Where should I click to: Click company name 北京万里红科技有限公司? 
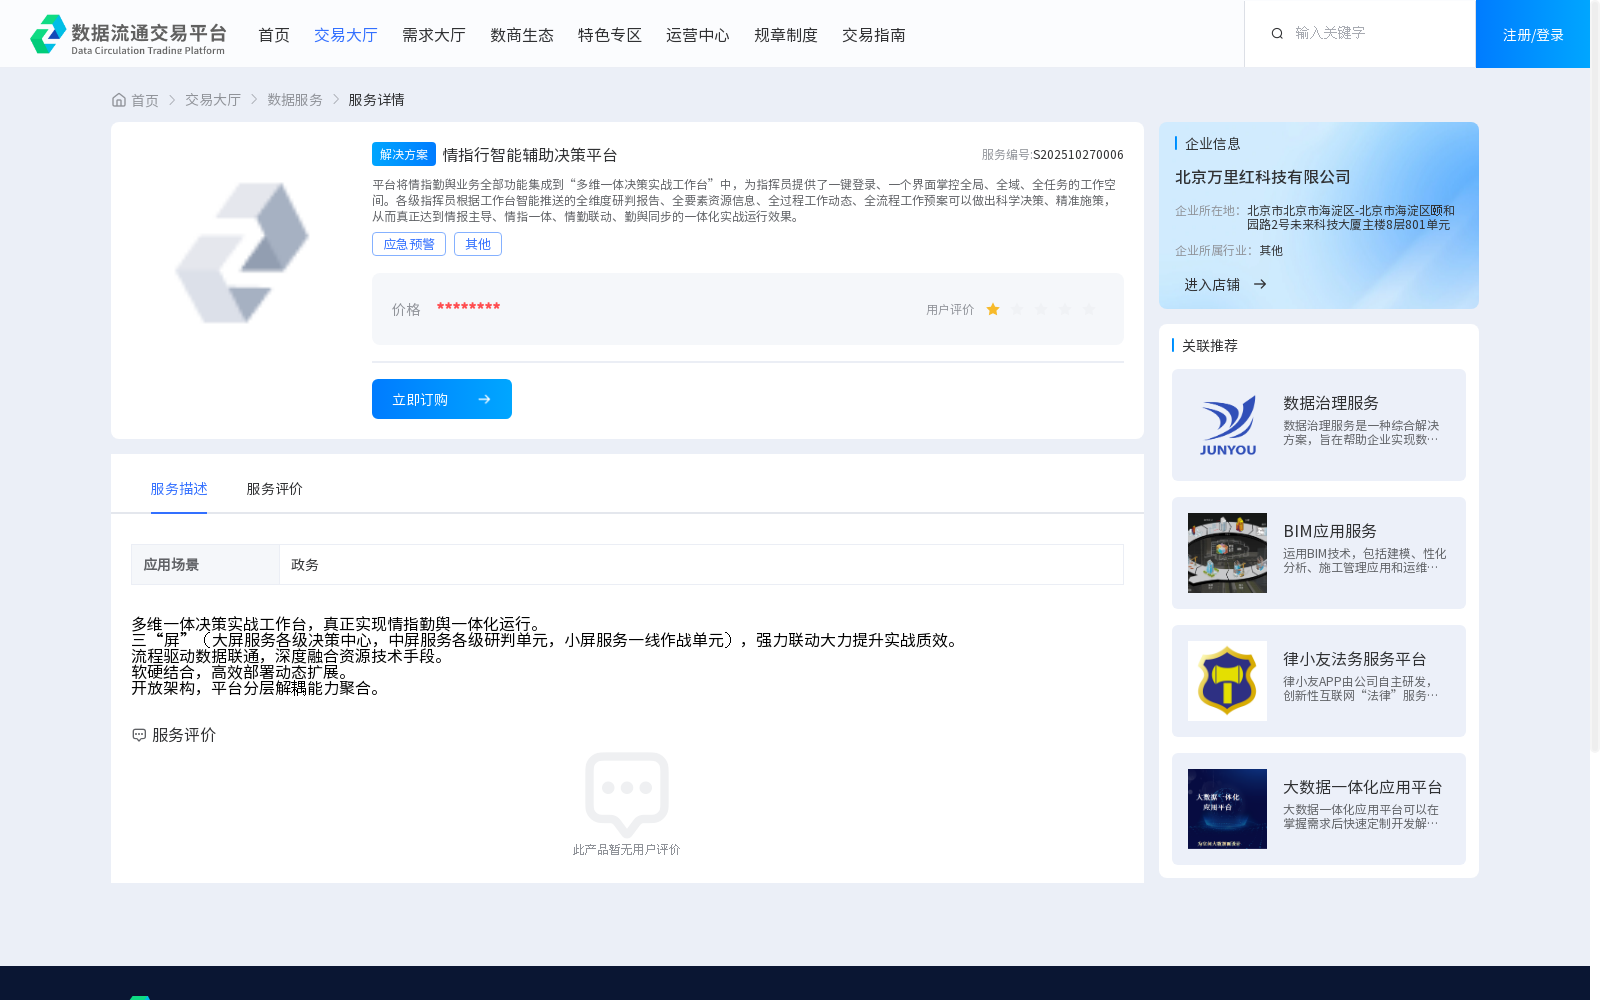pos(1263,177)
